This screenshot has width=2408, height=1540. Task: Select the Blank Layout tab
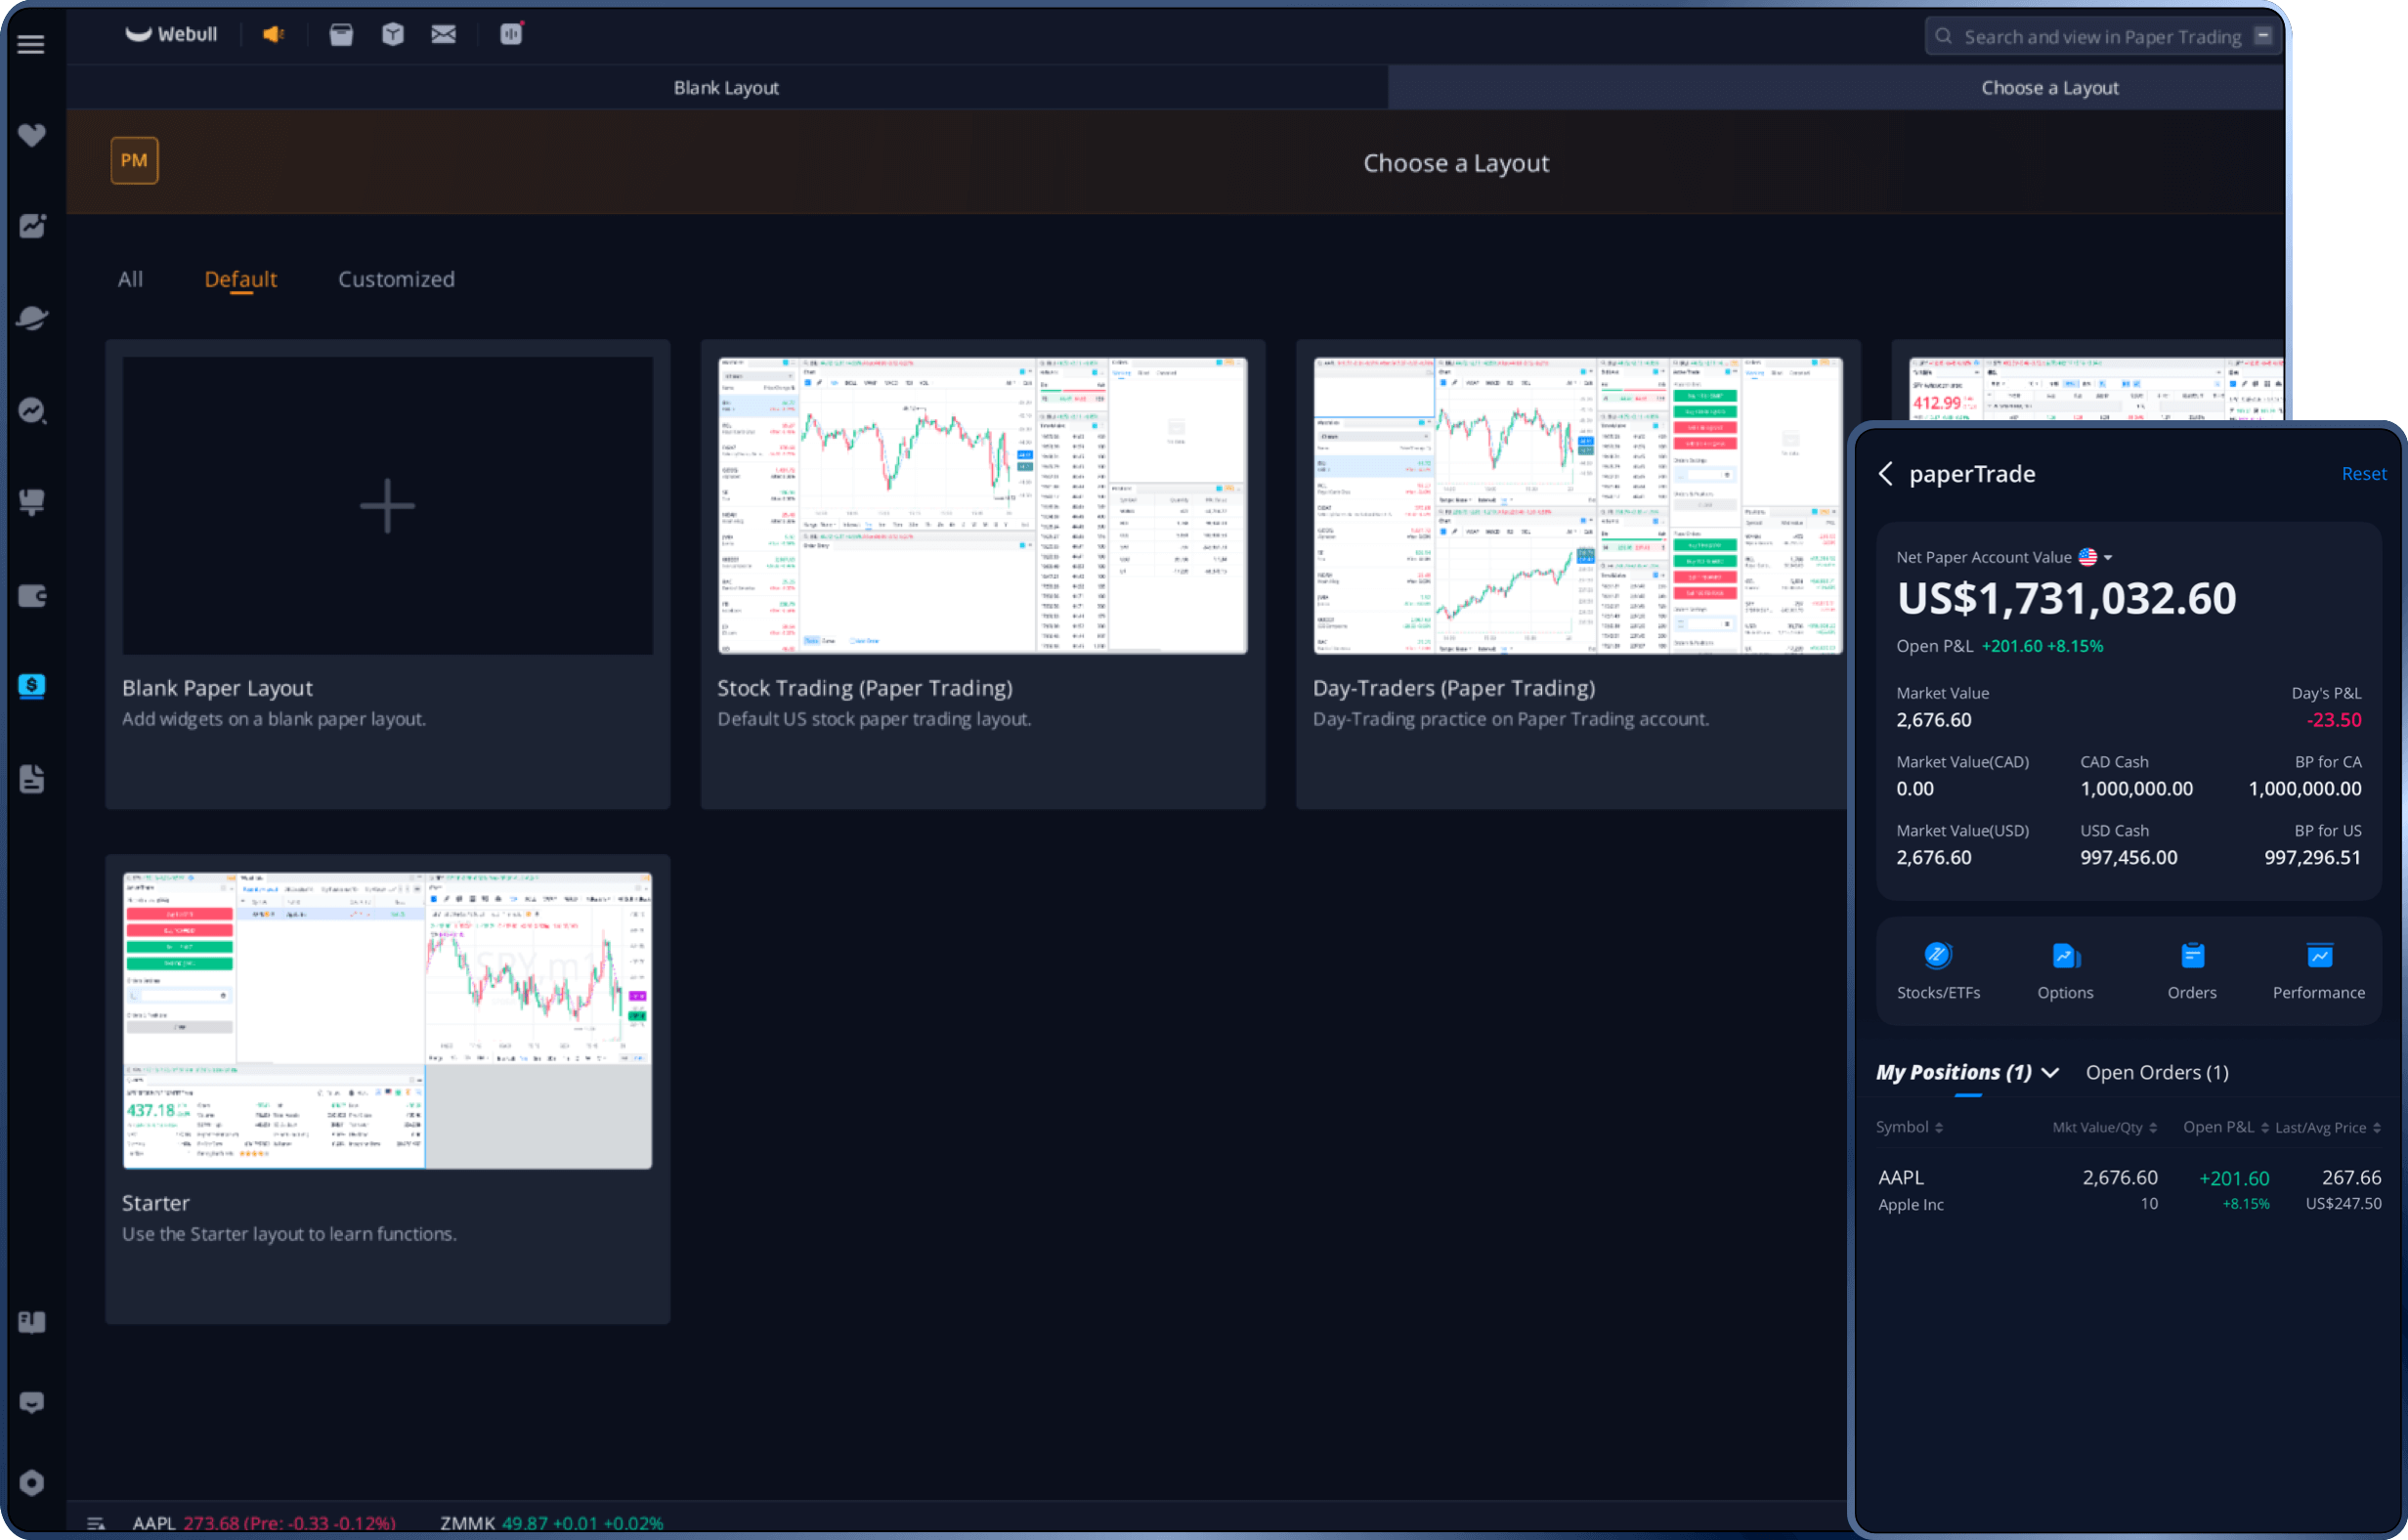click(726, 88)
